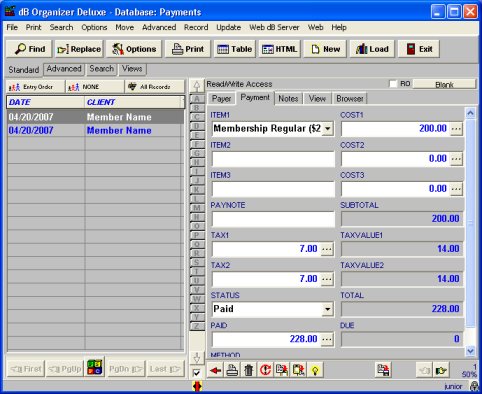Click the First navigation button
This screenshot has height=394, width=482.
26,369
